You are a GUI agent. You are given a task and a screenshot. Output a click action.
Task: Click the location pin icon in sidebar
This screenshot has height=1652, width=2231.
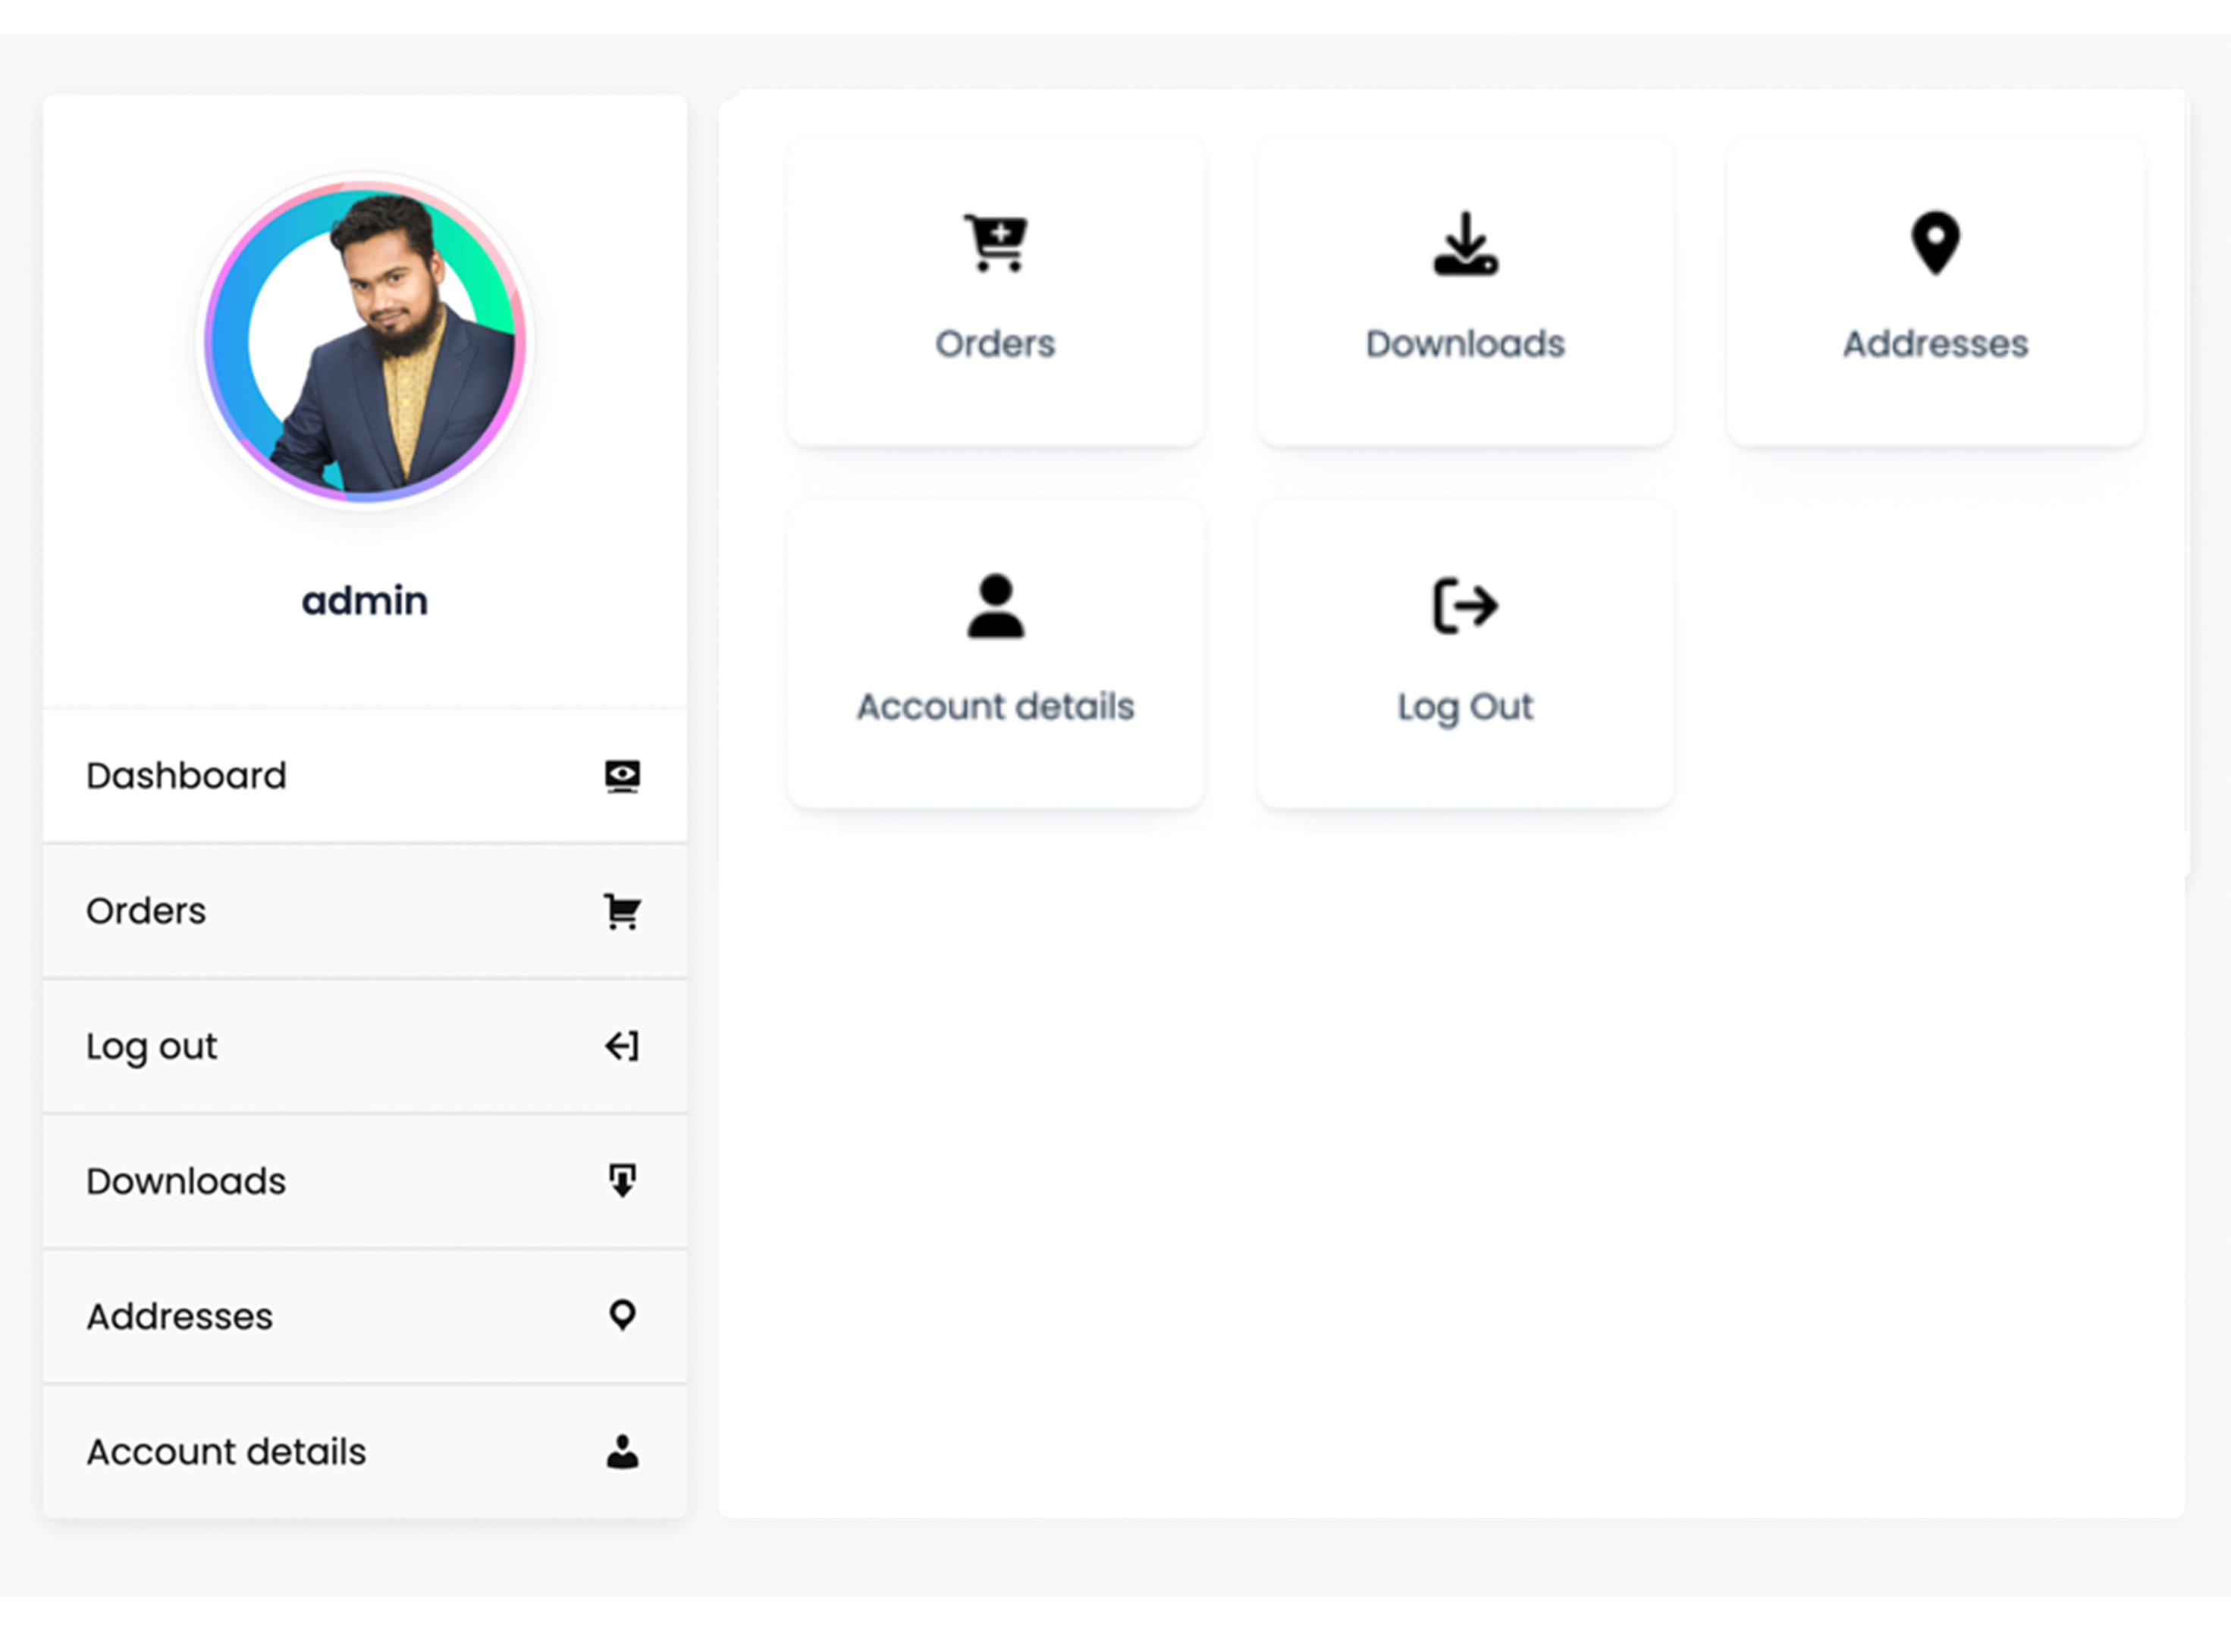click(x=622, y=1316)
